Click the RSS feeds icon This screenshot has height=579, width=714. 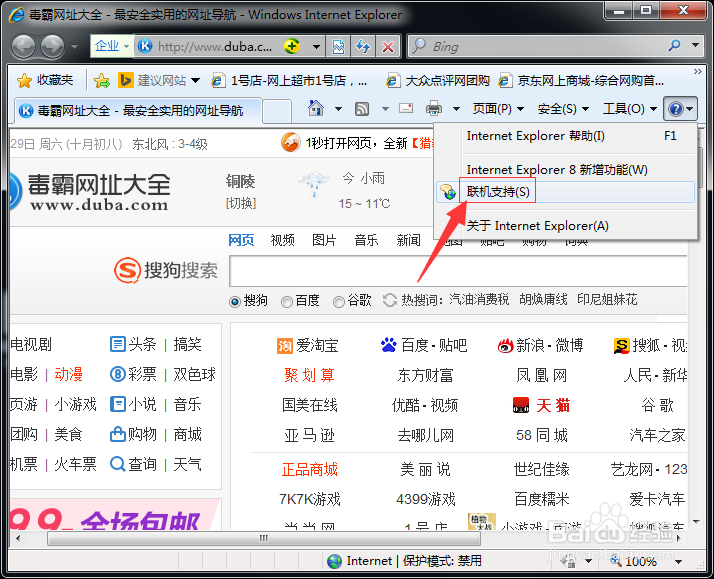362,109
